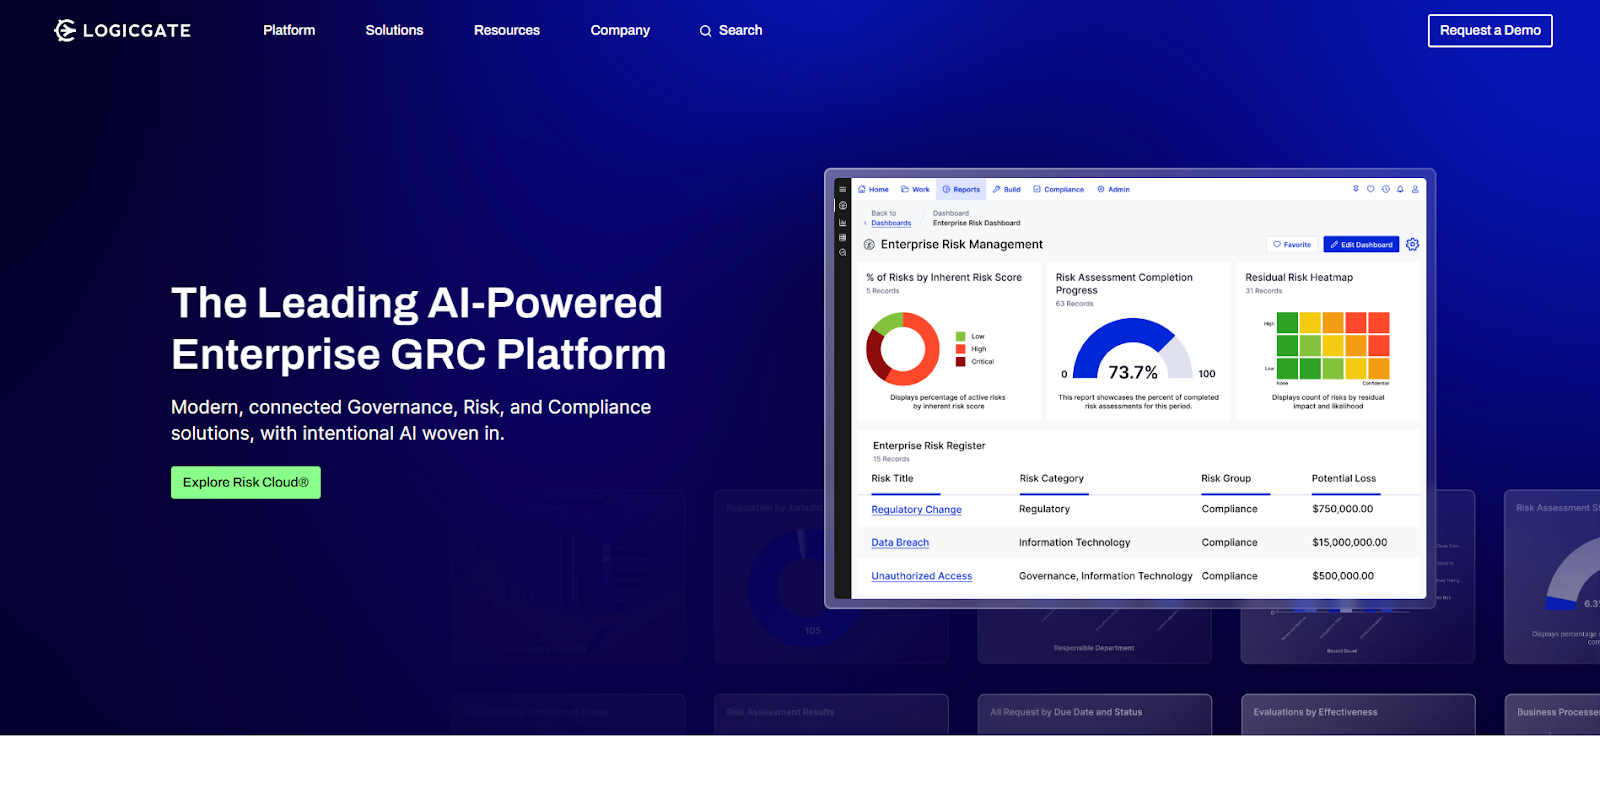This screenshot has width=1600, height=793.
Task: Click the magnifier Search icon in navbar
Action: pos(705,31)
